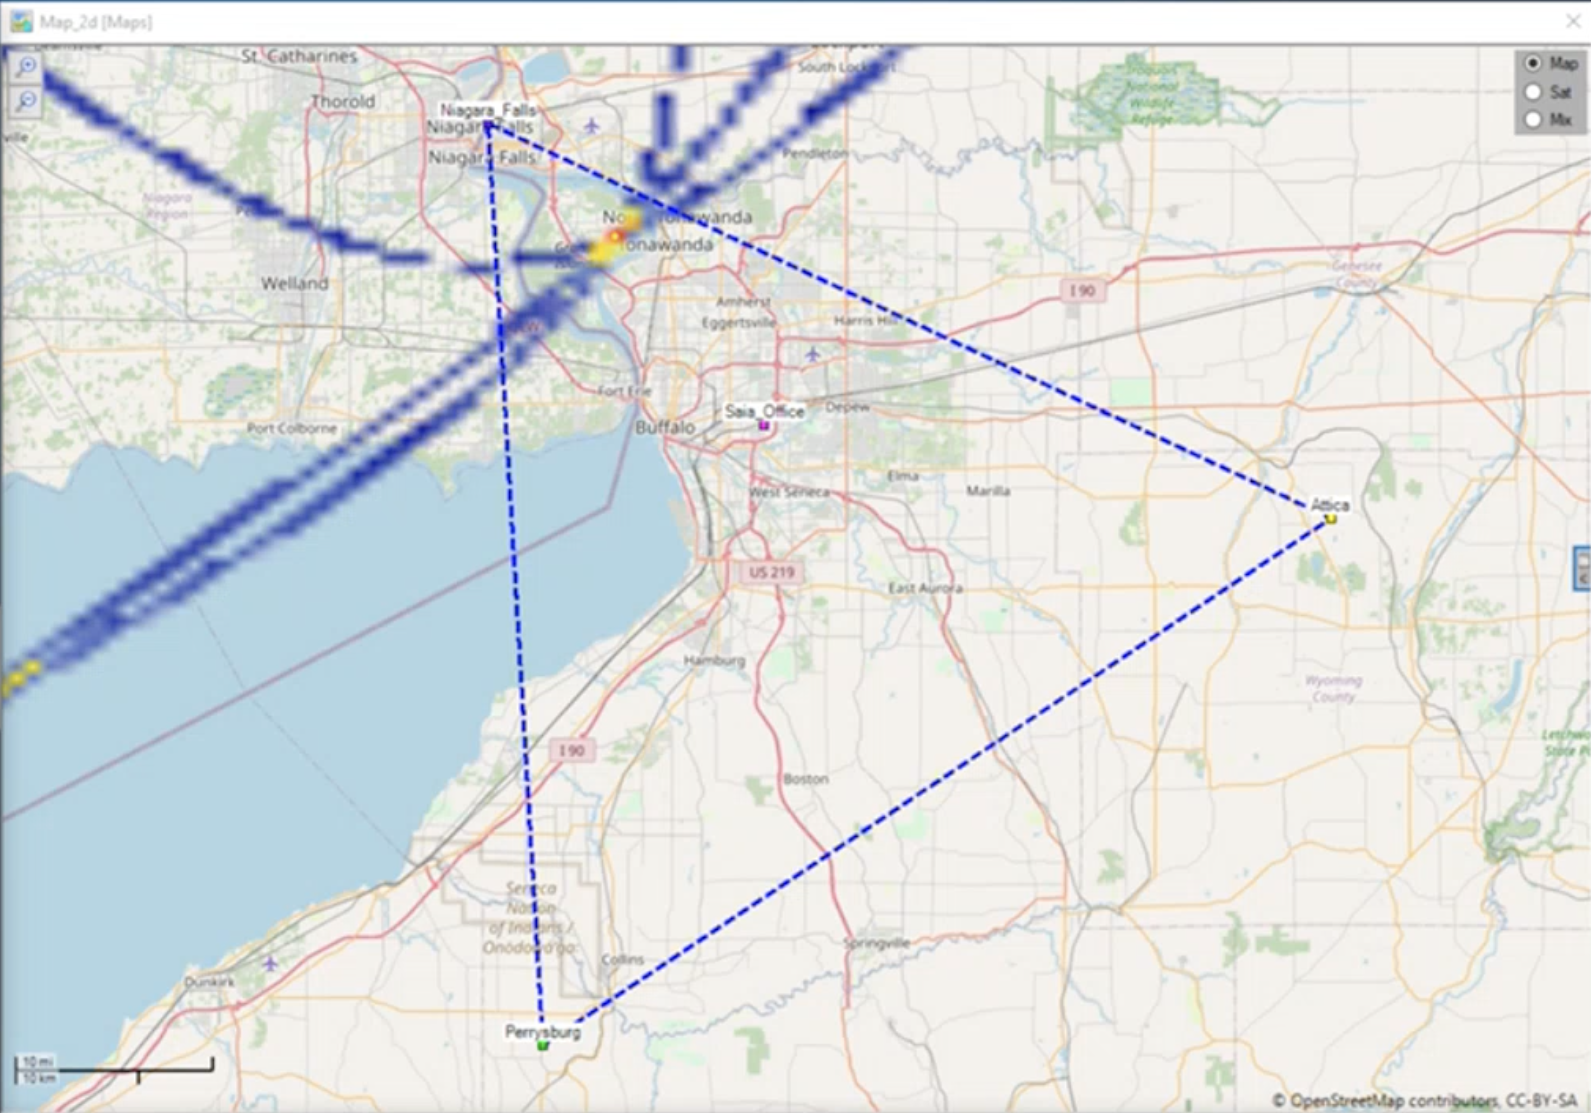Click the Map_2d window title icon
The width and height of the screenshot is (1591, 1113).
21,22
